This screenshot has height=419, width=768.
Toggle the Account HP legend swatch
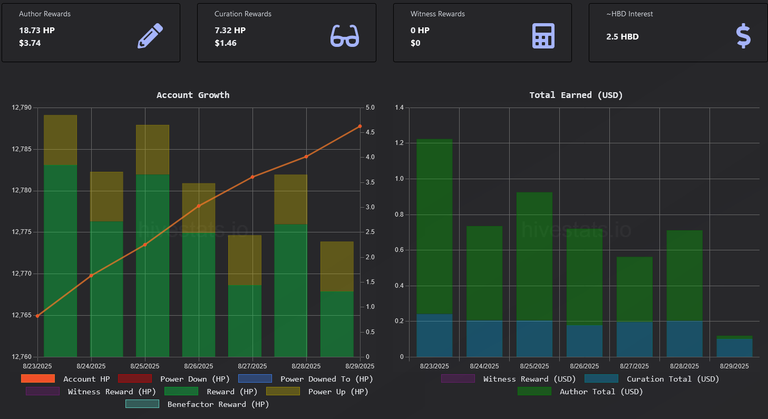pos(38,379)
